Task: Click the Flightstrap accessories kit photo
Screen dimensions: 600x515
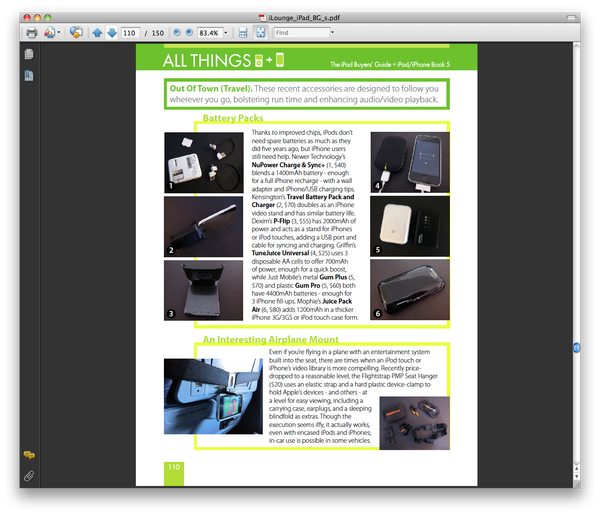Action: (414, 423)
